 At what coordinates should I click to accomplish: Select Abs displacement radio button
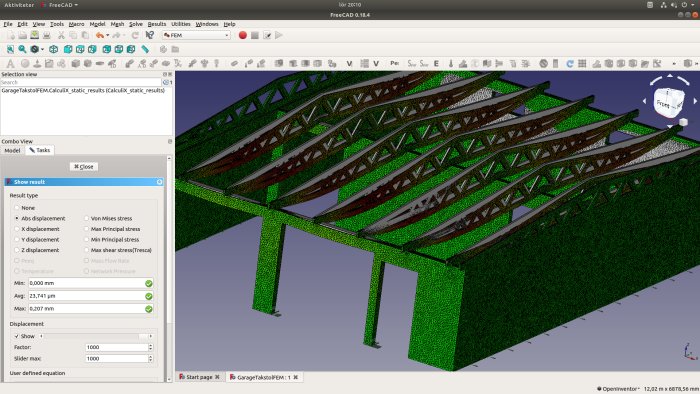(17, 219)
